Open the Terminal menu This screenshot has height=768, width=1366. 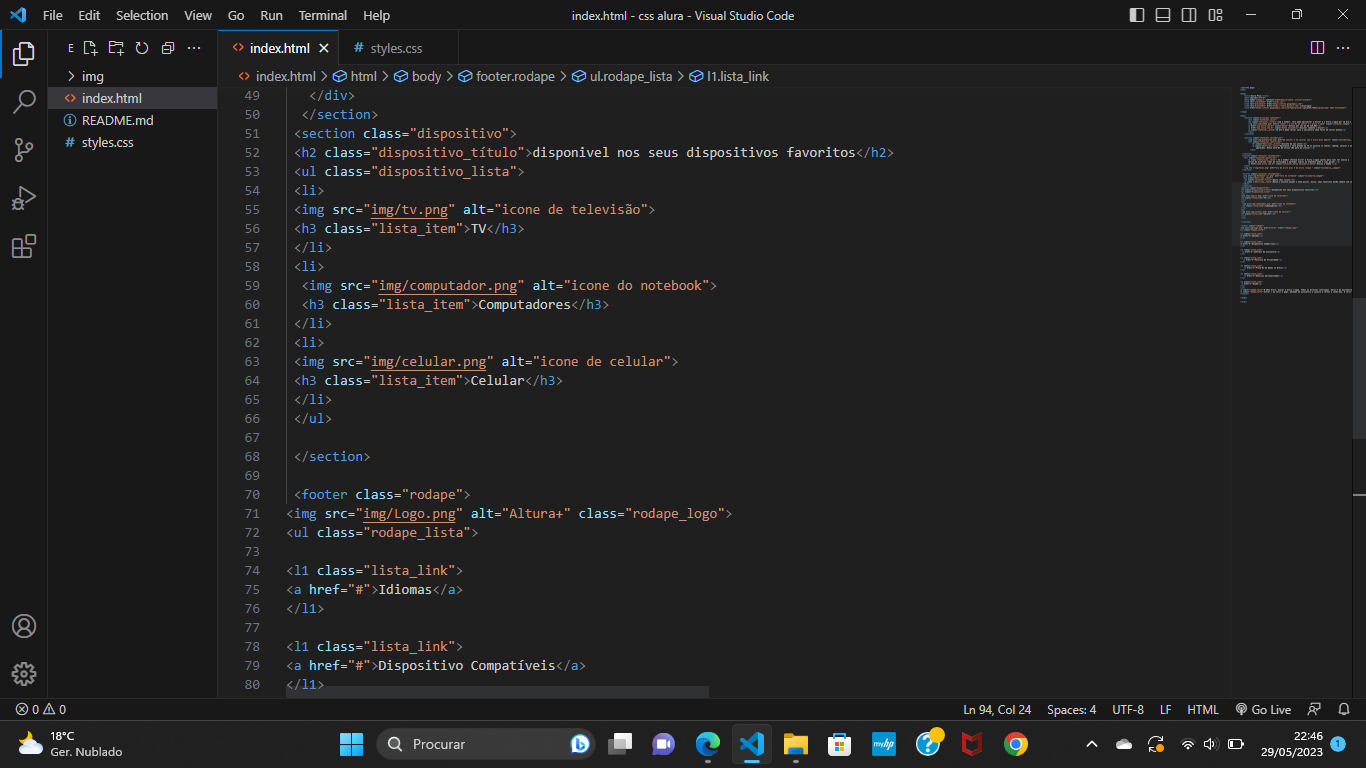click(323, 15)
